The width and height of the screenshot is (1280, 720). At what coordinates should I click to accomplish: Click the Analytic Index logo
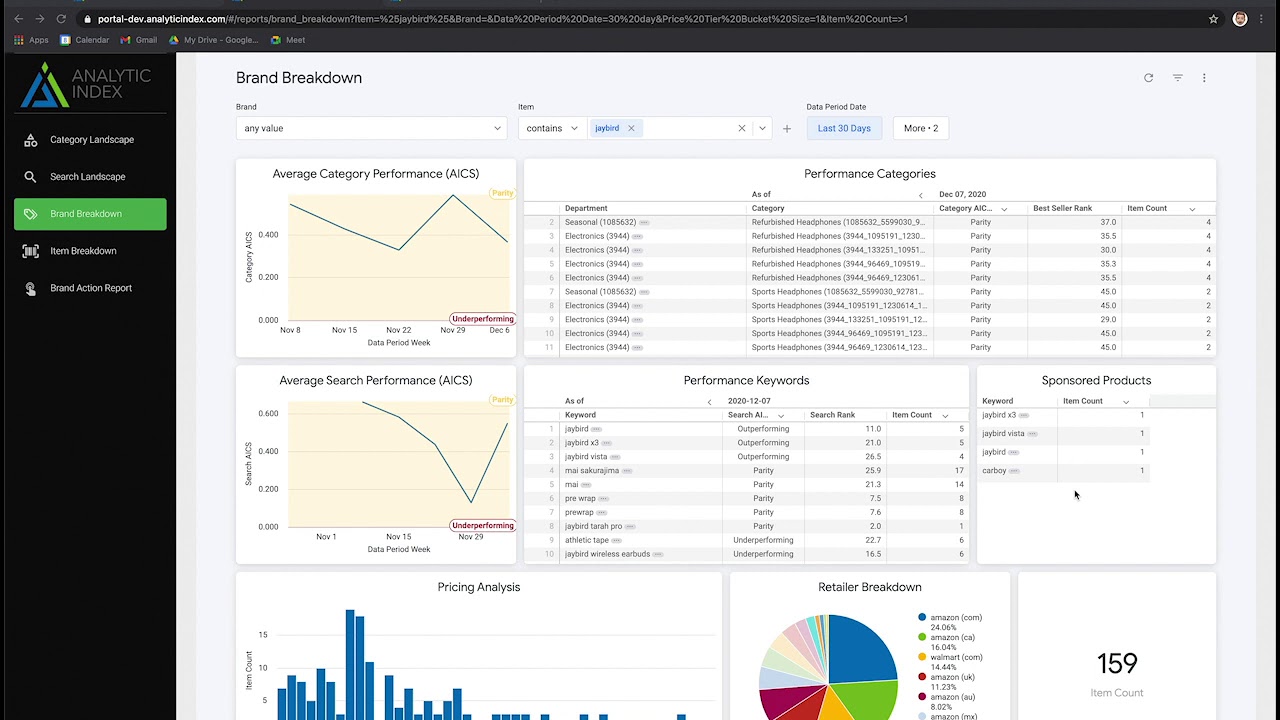[x=86, y=84]
